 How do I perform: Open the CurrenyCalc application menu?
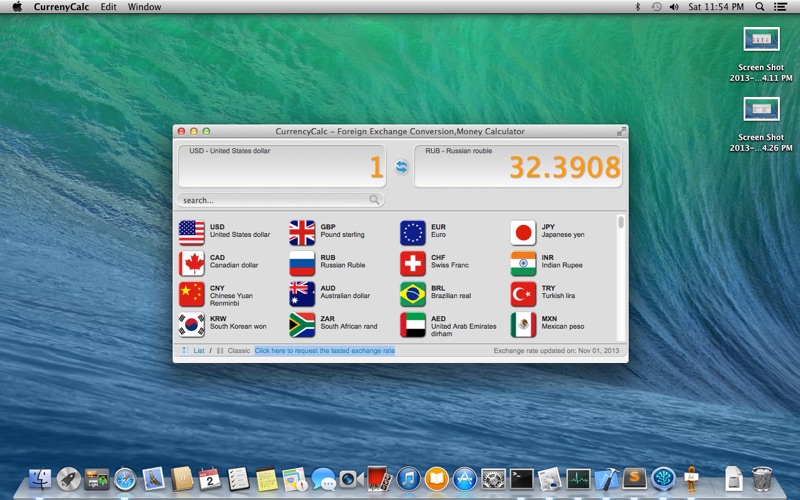(x=61, y=7)
